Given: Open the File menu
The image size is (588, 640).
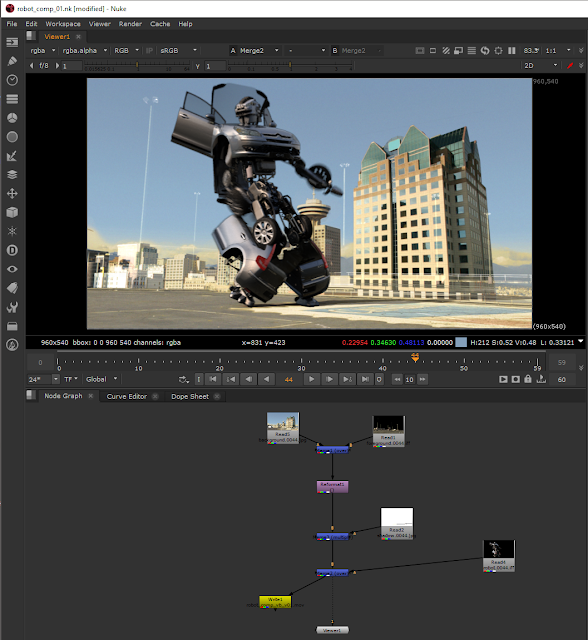Looking at the screenshot, I should click(x=12, y=24).
